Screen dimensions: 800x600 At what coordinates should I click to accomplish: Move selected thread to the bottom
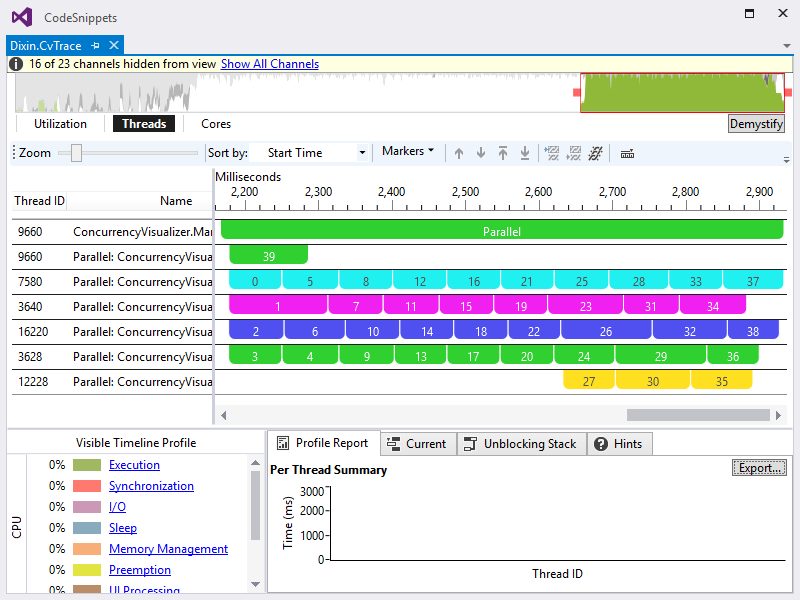[x=524, y=153]
